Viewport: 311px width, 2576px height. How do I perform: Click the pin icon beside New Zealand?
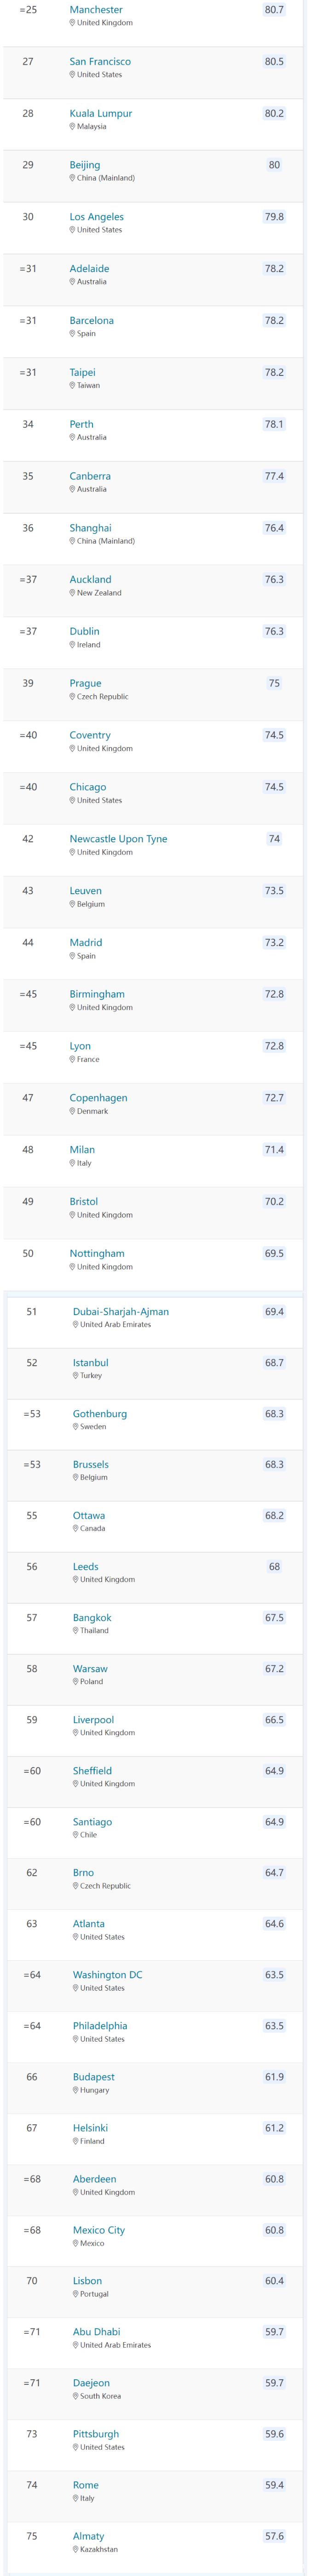click(73, 593)
